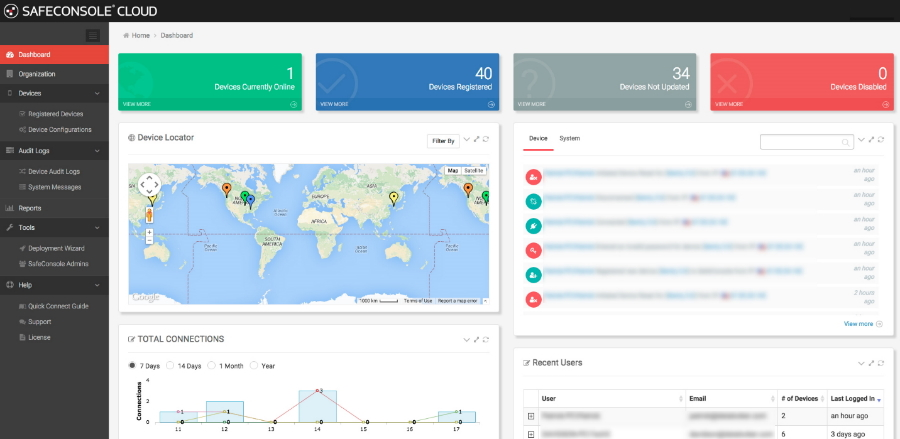
Task: Switch to the System tab
Action: coord(569,138)
